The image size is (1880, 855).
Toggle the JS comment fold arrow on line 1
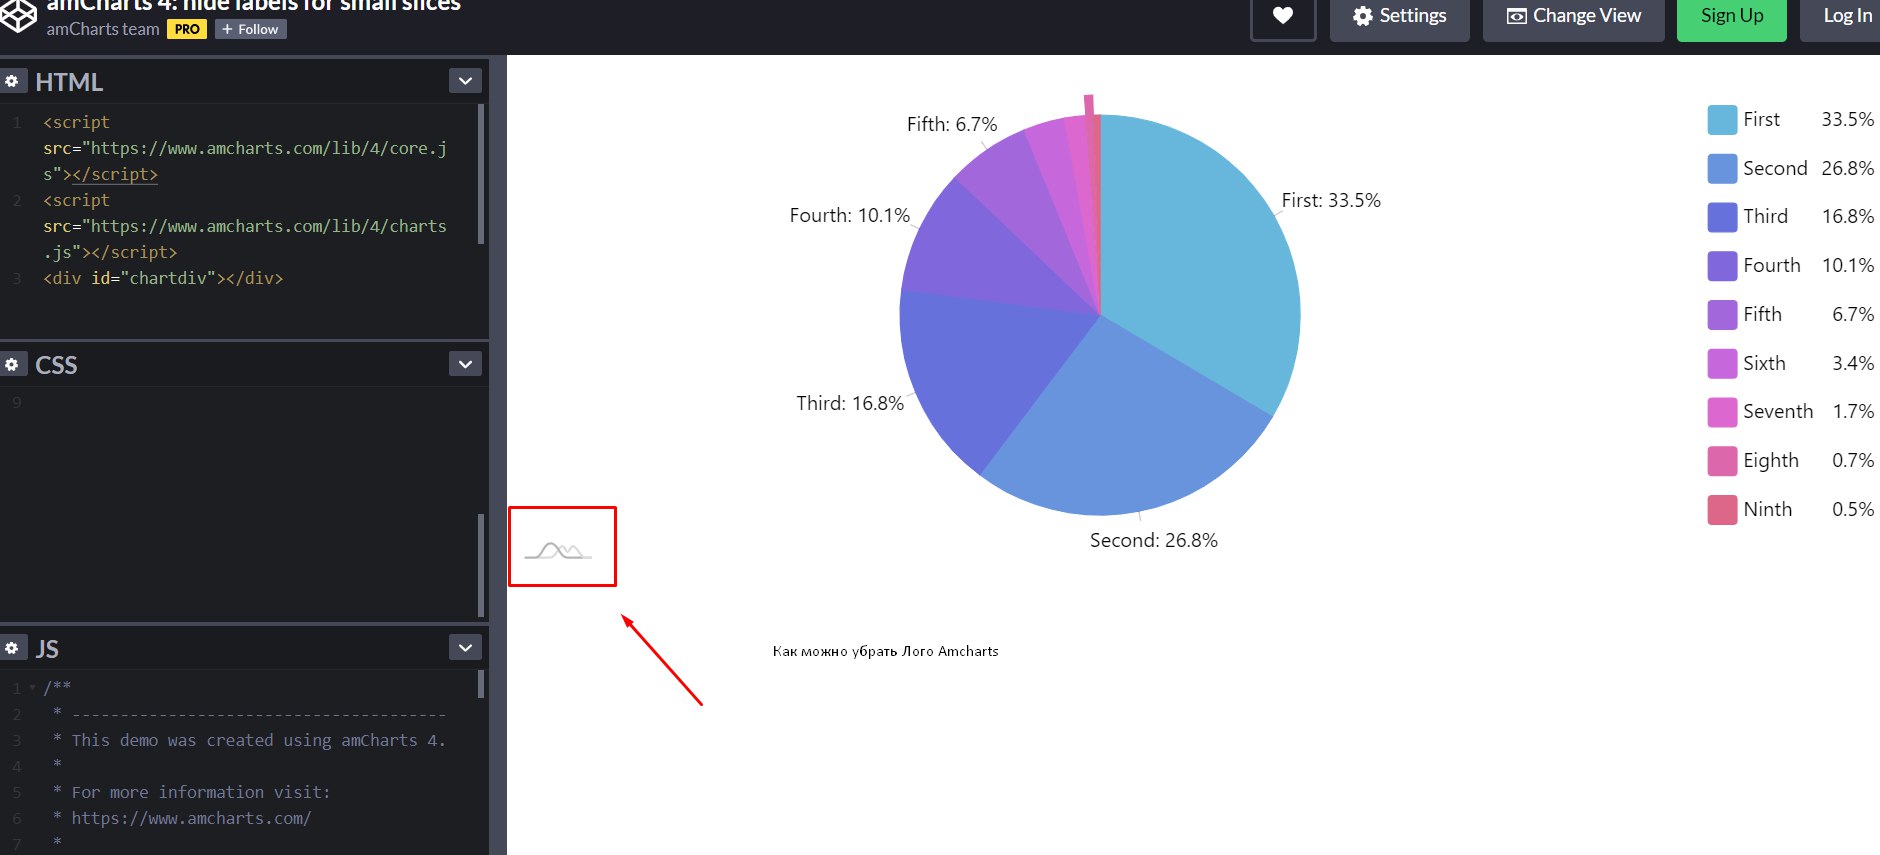point(32,688)
